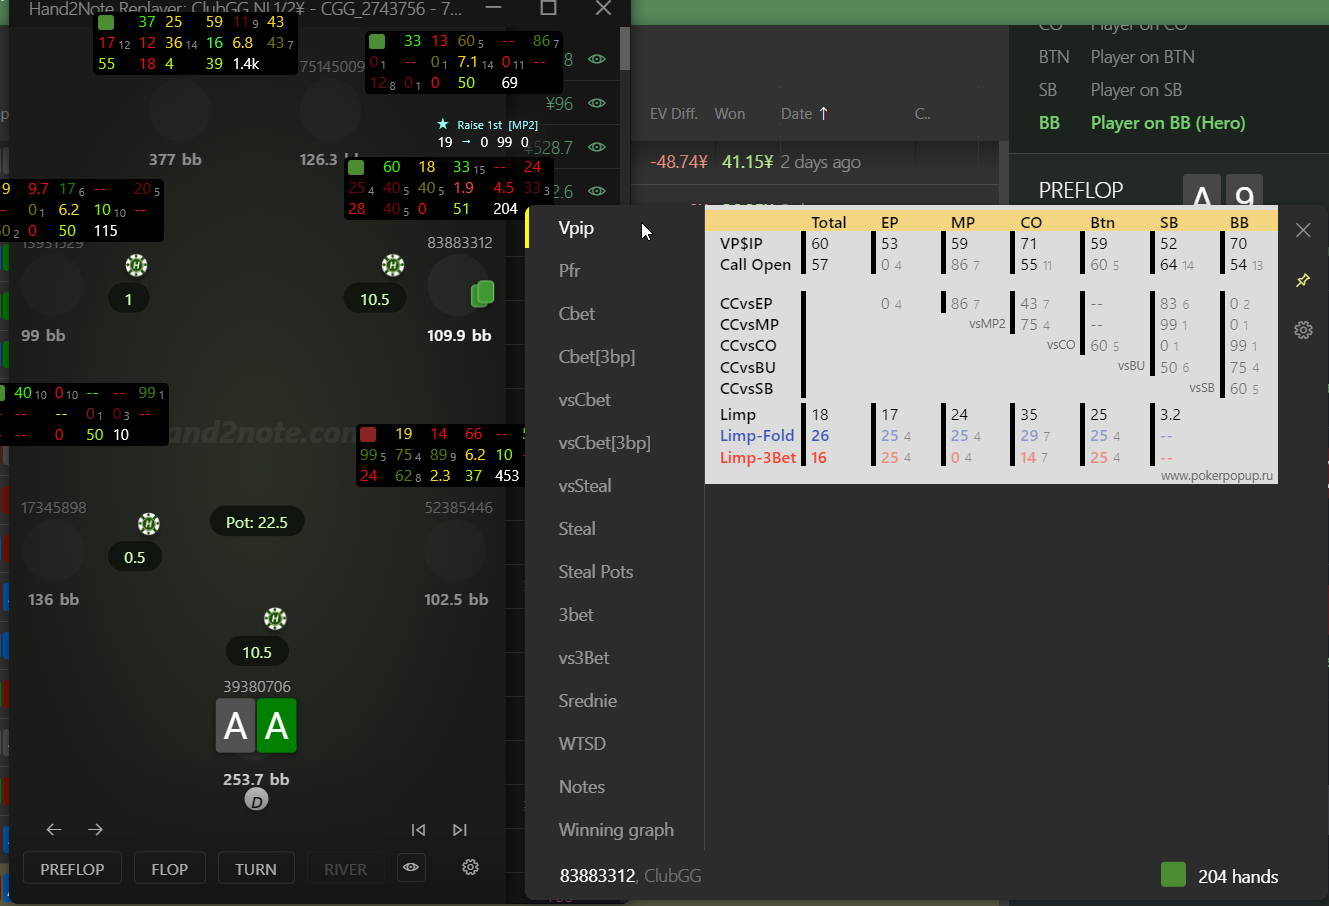Click VP$IP Total value 60

820,244
